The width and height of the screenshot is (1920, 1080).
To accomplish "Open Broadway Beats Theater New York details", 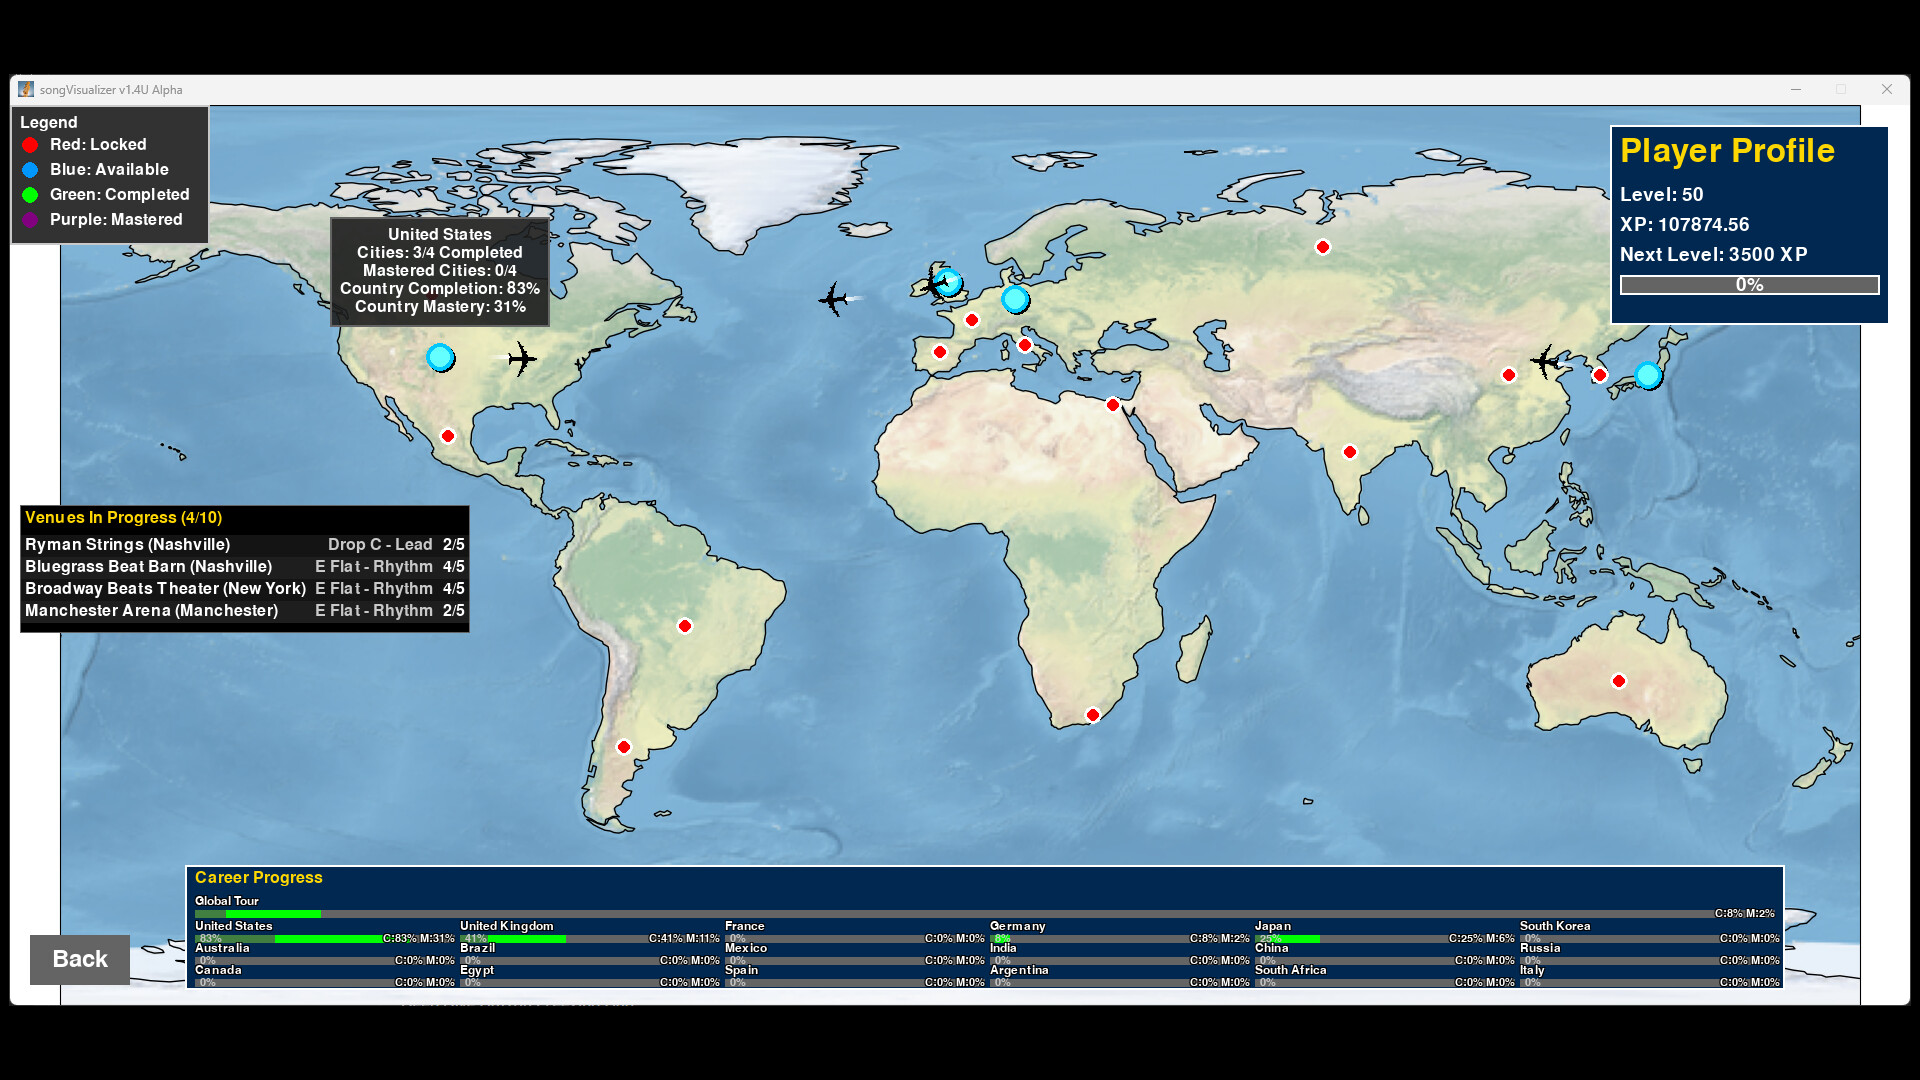I will 166,588.
